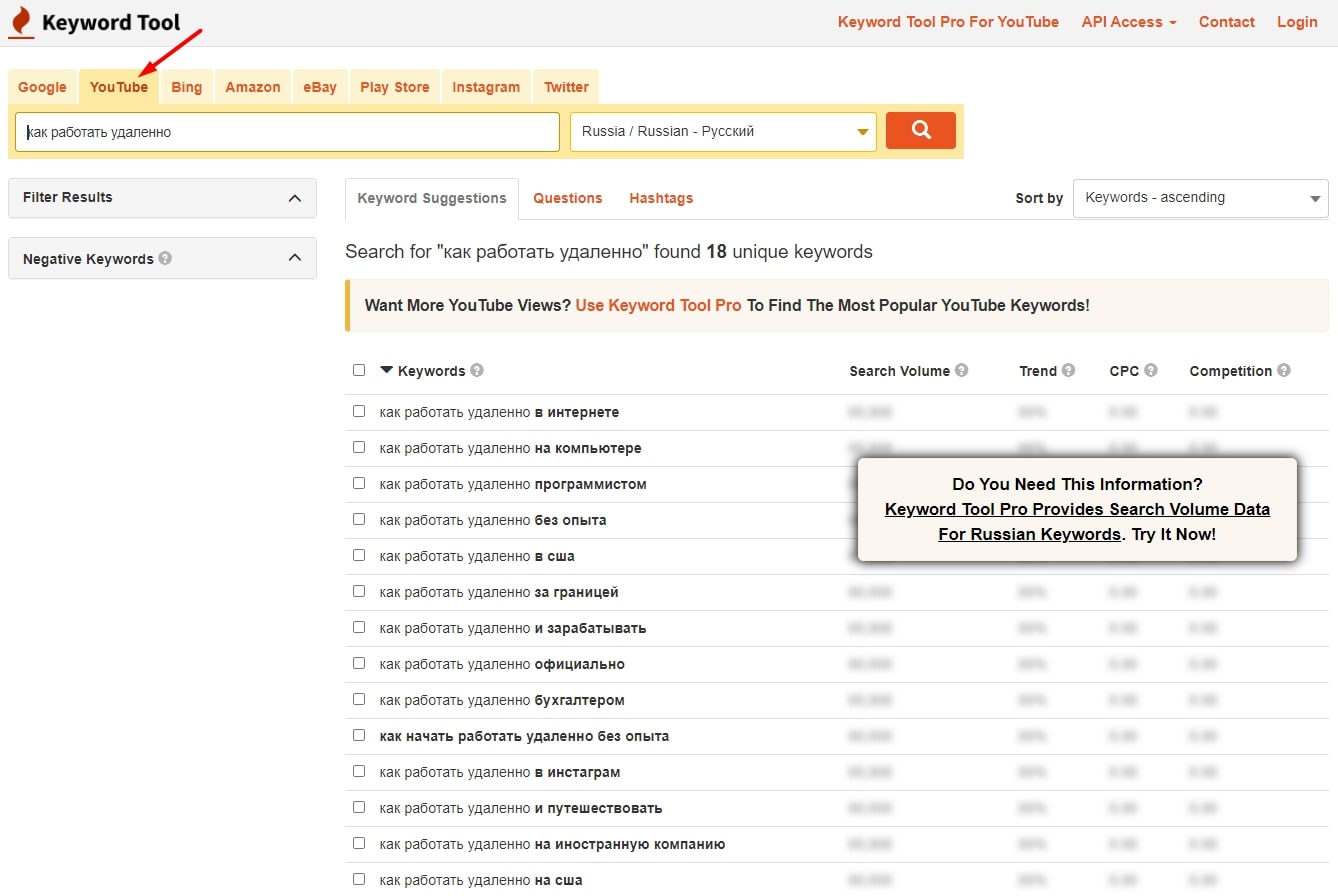Image resolution: width=1338 pixels, height=896 pixels.
Task: Click the Search Volume column header
Action: (900, 371)
